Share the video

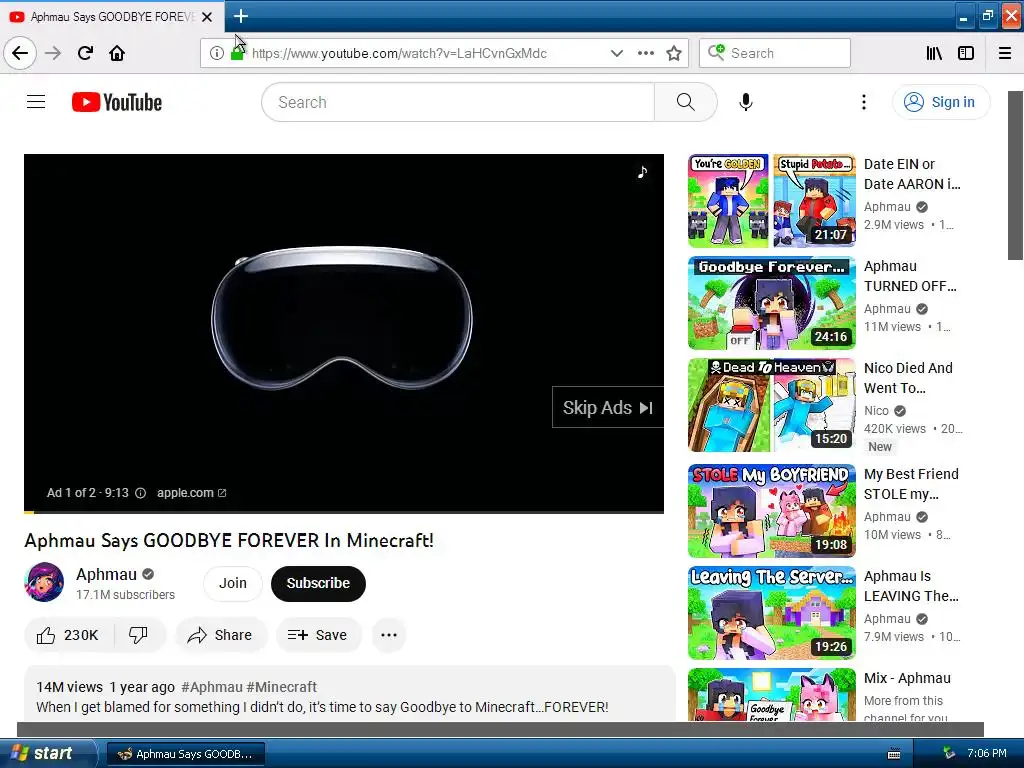(220, 635)
